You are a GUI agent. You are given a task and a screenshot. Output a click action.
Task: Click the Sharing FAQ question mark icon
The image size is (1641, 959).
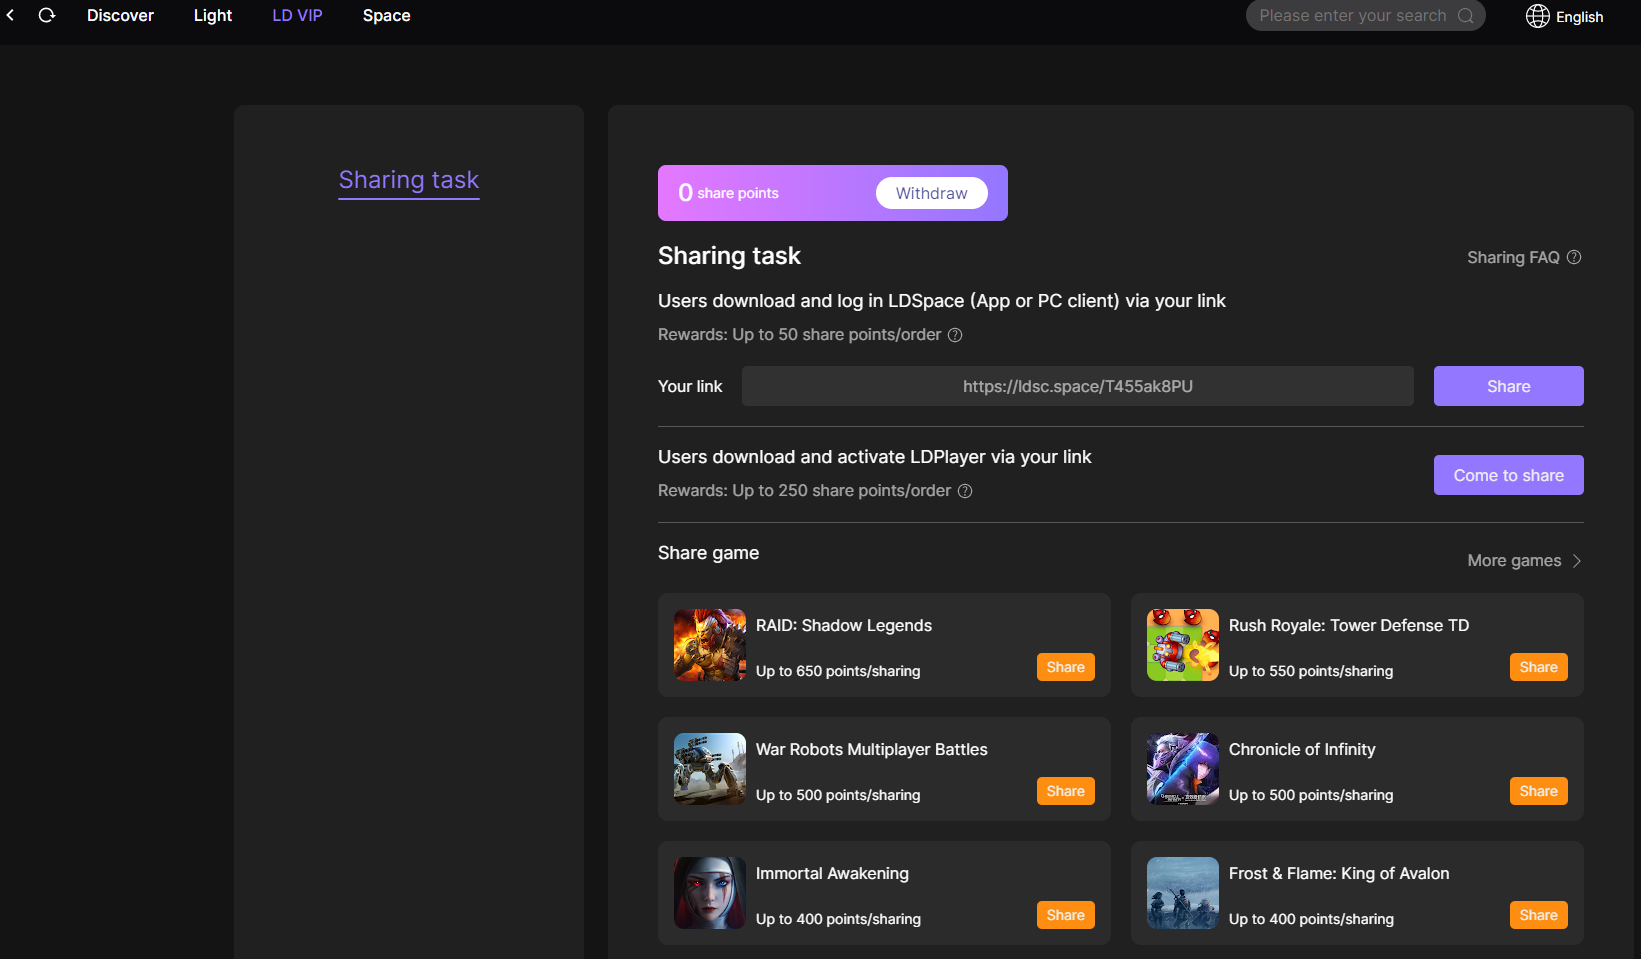click(1574, 257)
